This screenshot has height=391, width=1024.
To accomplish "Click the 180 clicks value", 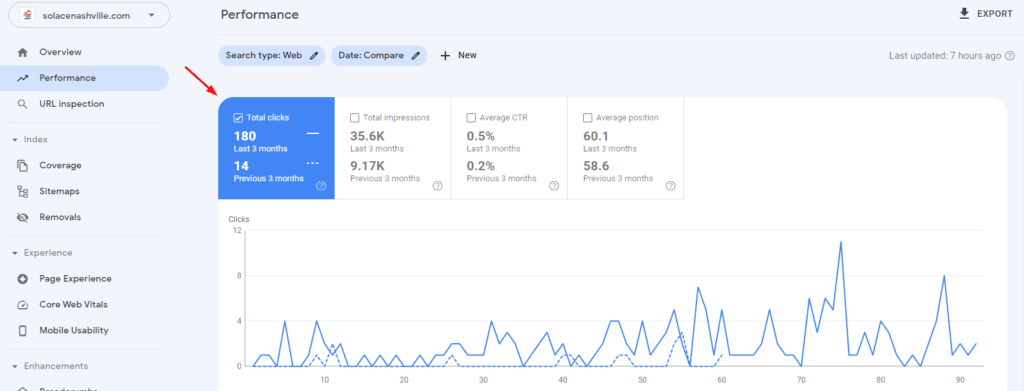I will [245, 136].
